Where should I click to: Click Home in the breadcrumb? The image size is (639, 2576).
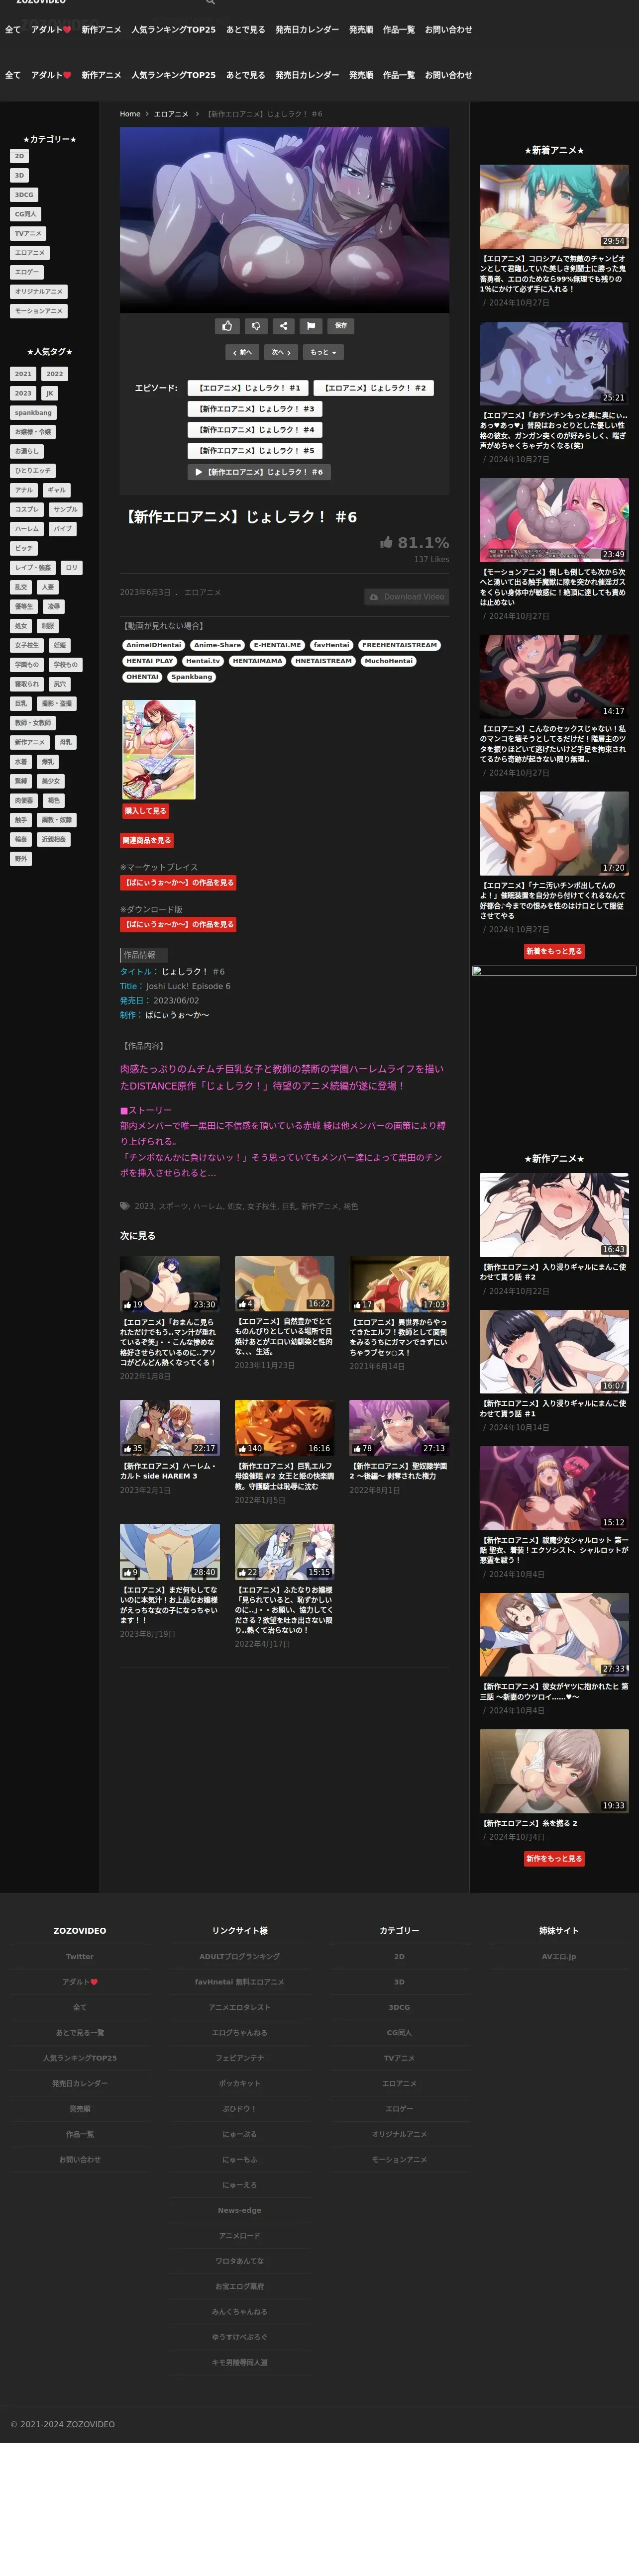pyautogui.click(x=130, y=114)
